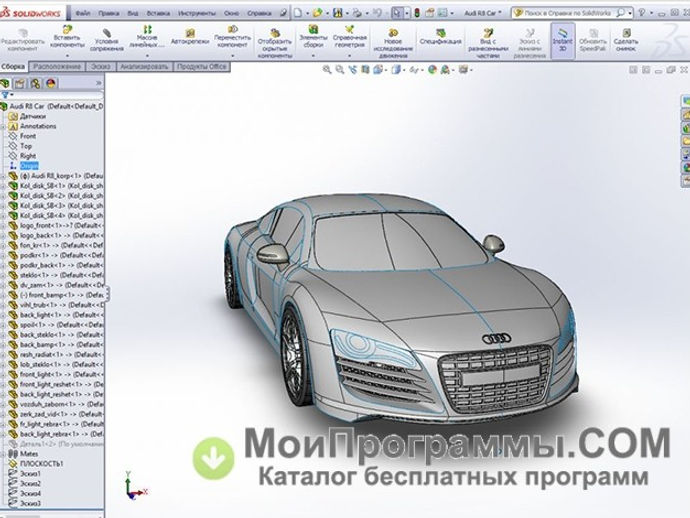
Task: Open the help search type dropdown
Action: [630, 13]
